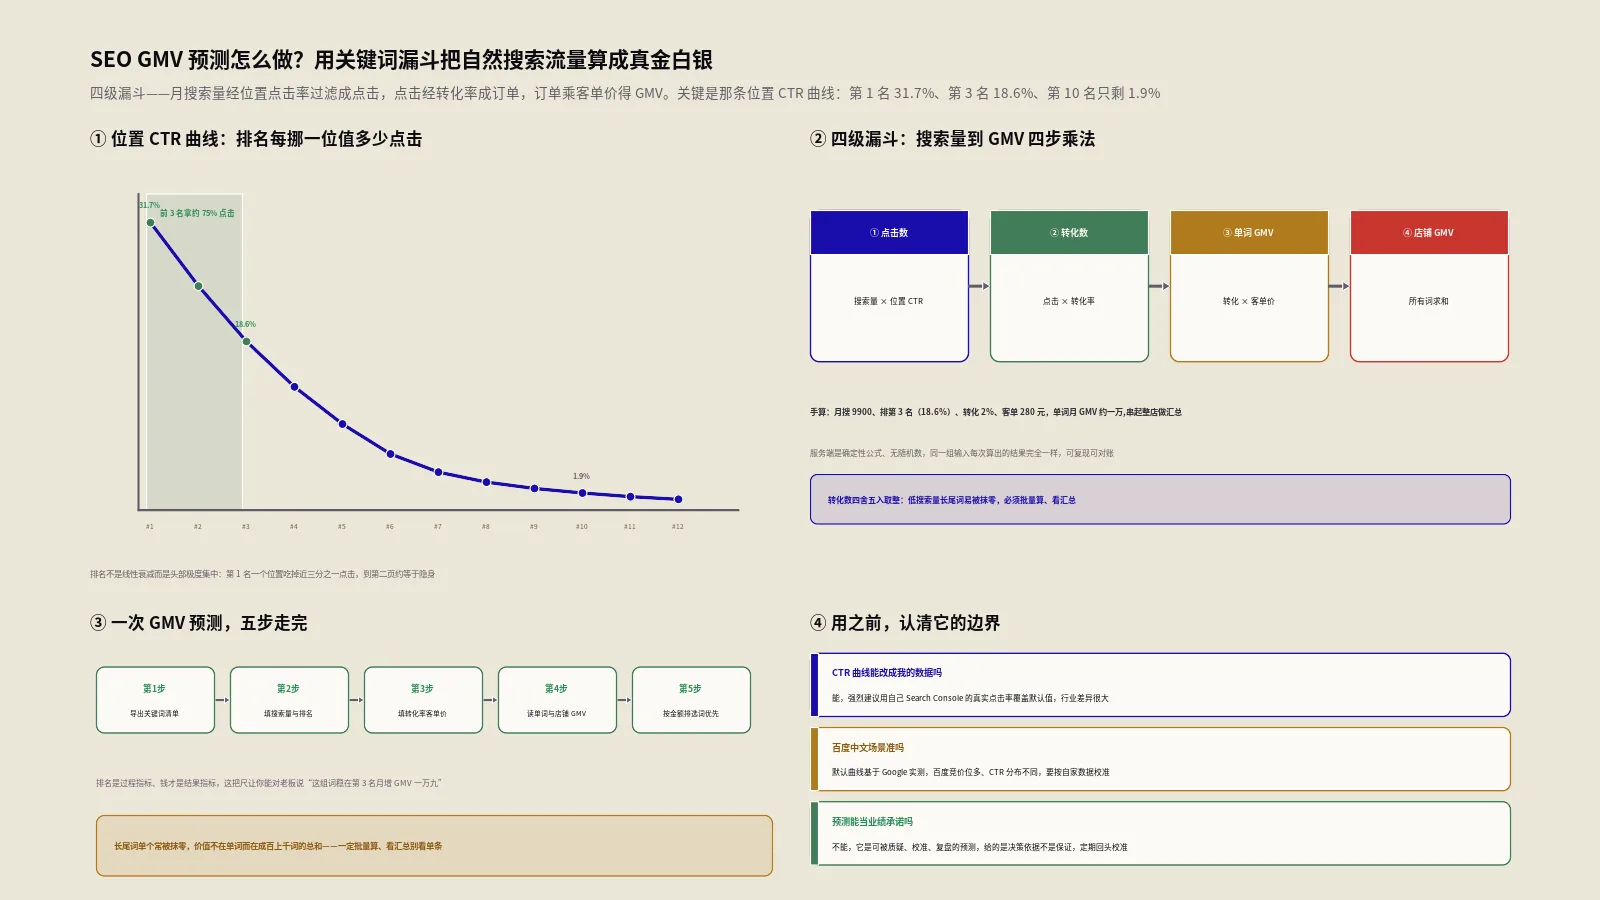Click the rank #1 data point on curve
Viewport: 1600px width, 900px height.
(151, 223)
